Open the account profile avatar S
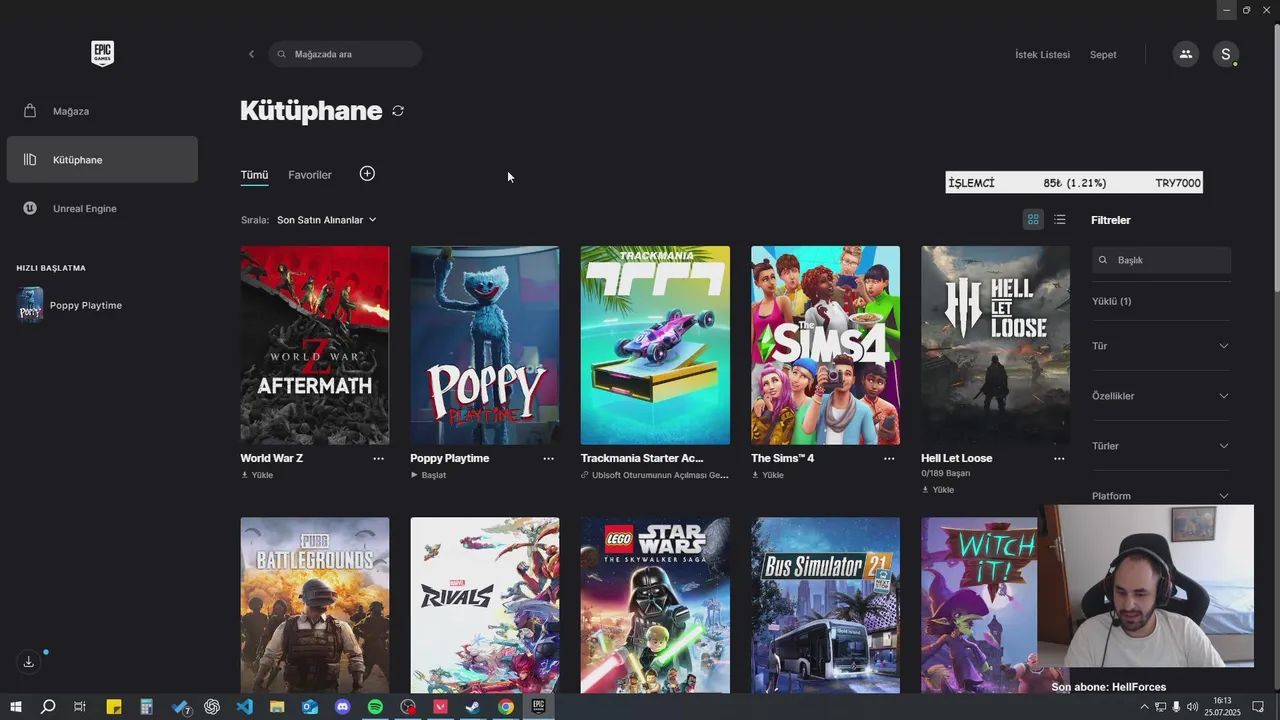The image size is (1280, 720). [x=1226, y=54]
